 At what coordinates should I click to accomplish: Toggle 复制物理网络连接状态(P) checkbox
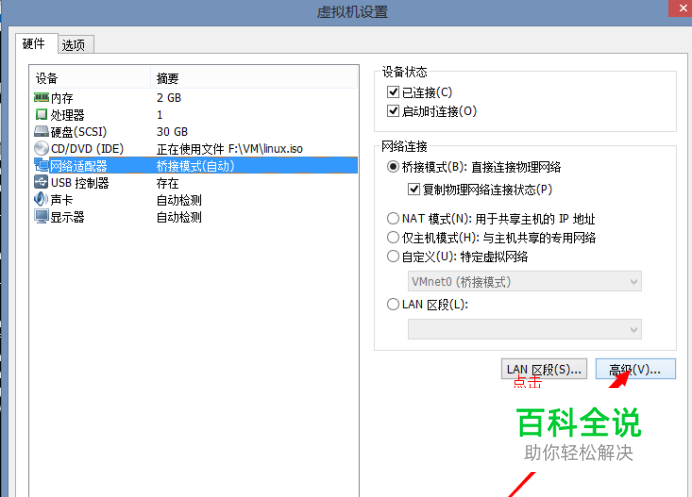[414, 189]
